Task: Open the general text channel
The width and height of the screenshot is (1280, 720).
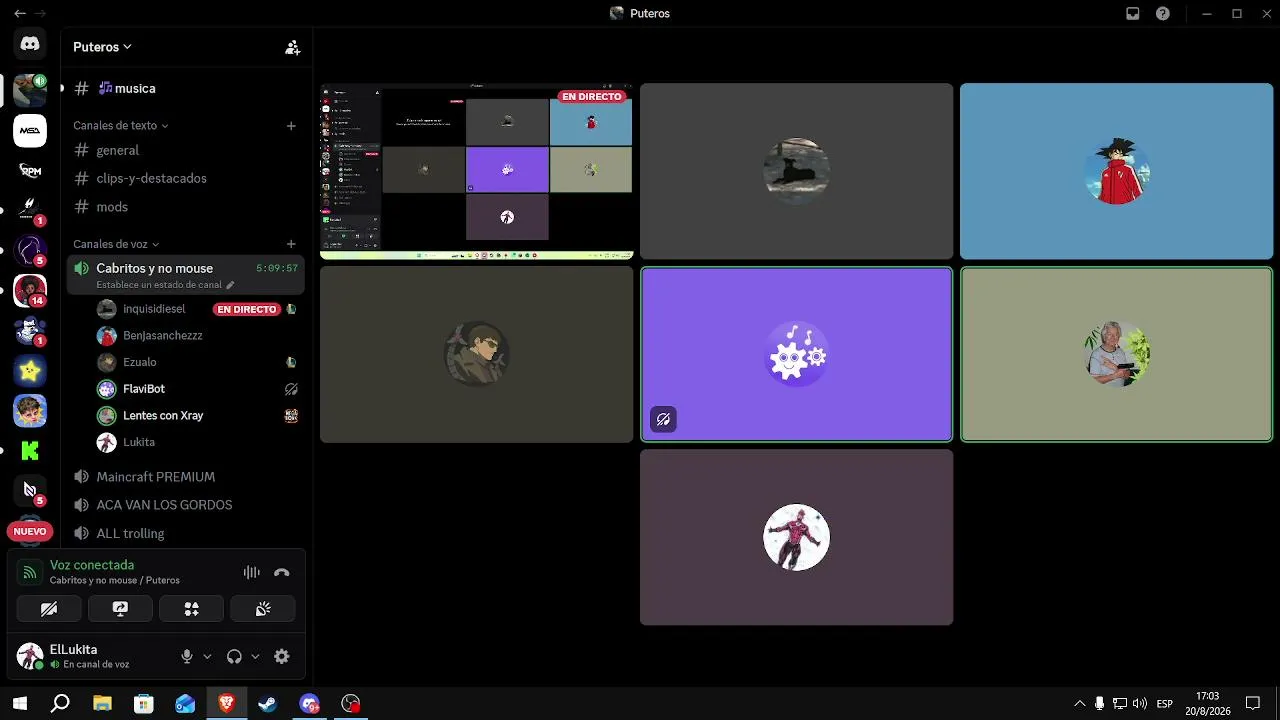Action: coord(186,150)
